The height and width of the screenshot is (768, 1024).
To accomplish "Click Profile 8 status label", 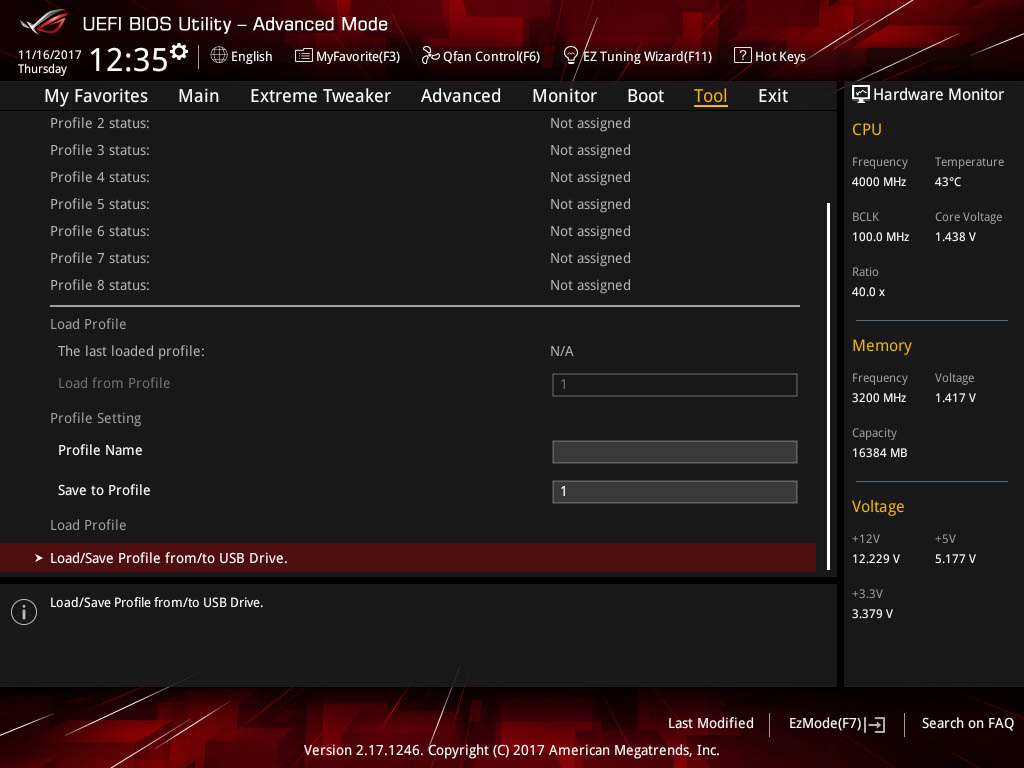I will tap(100, 285).
